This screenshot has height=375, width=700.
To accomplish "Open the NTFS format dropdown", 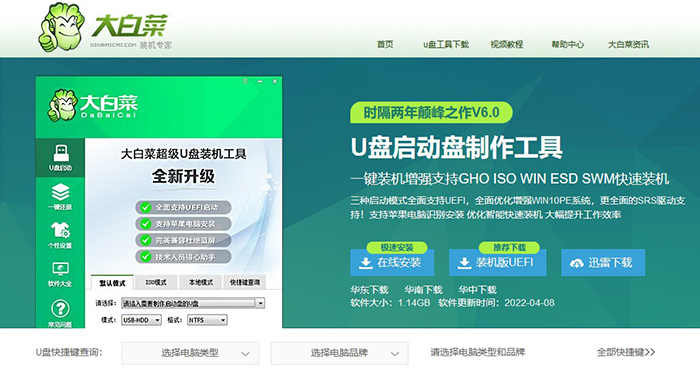I will click(x=207, y=320).
